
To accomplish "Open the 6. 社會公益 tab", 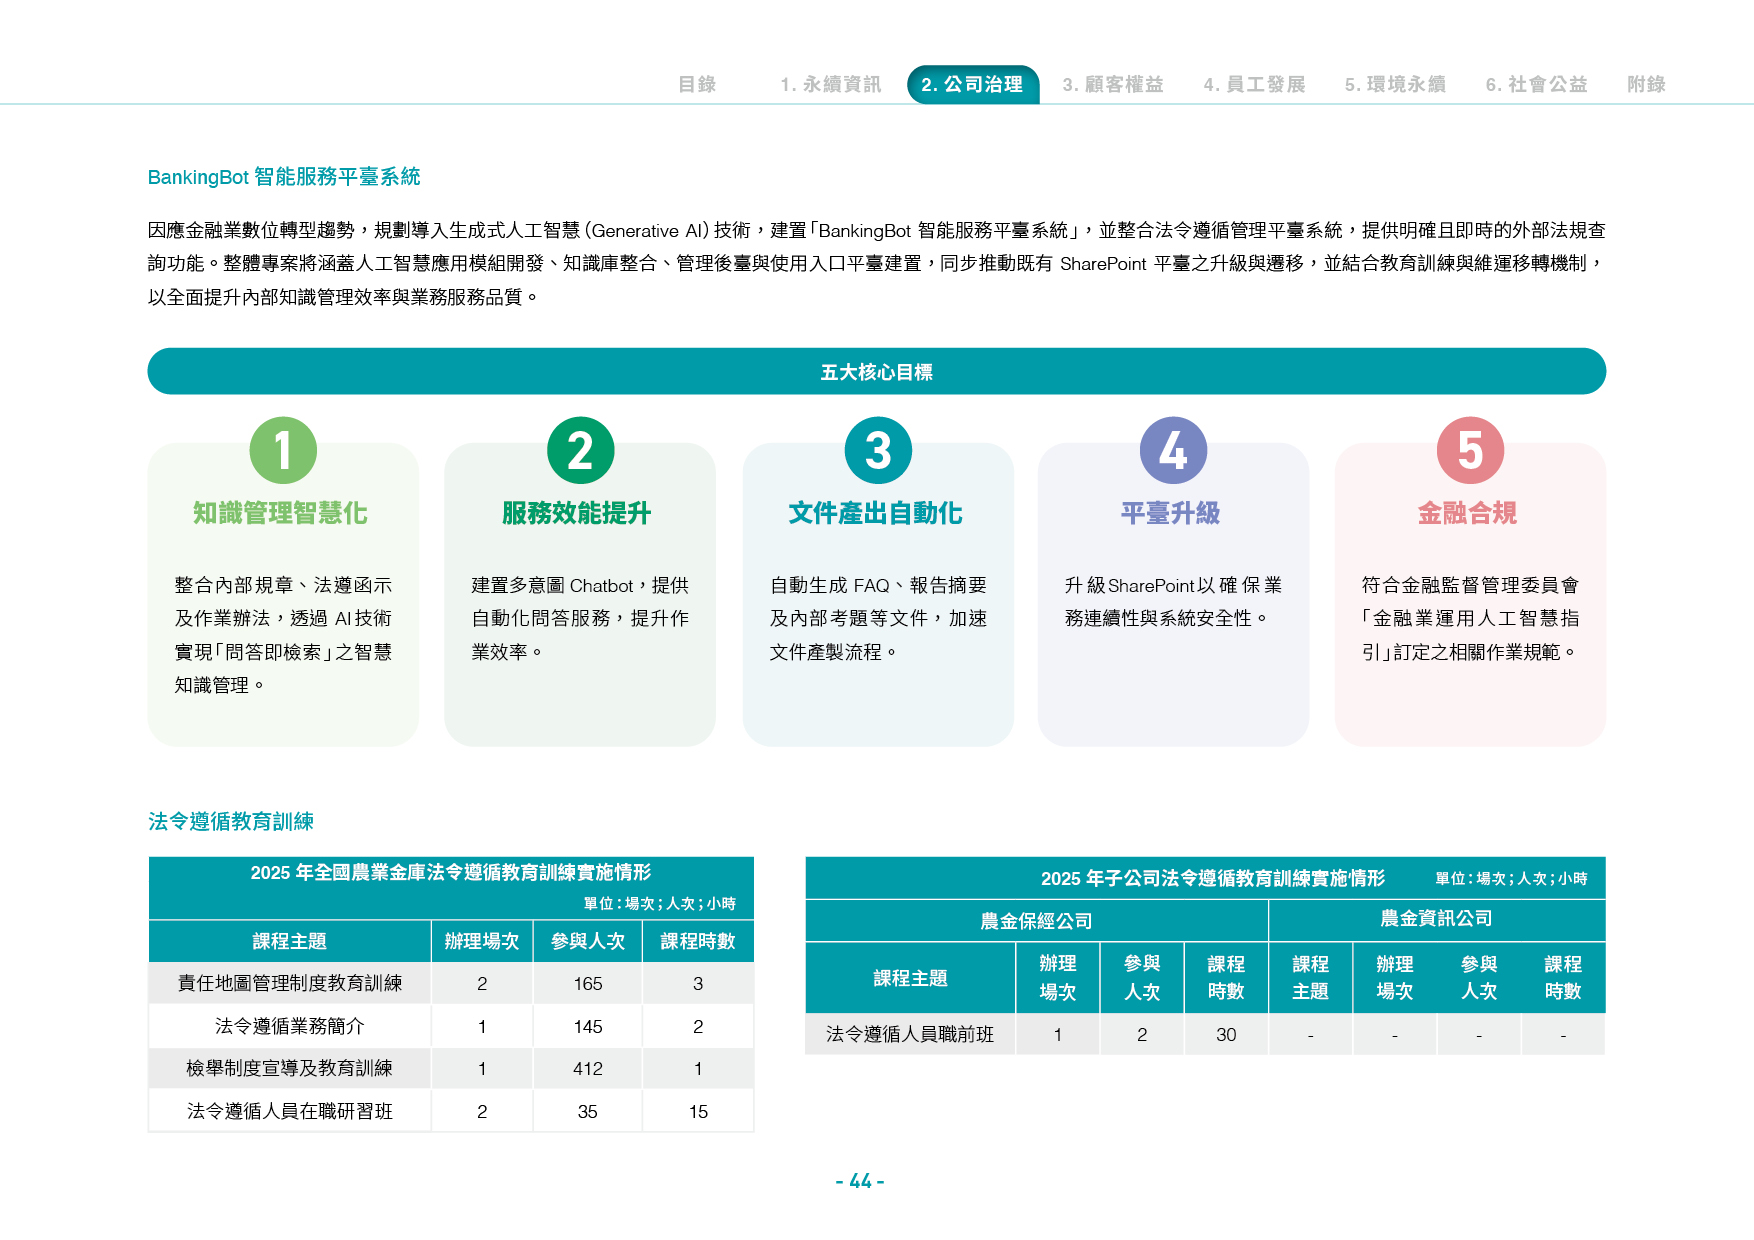I will (1536, 84).
